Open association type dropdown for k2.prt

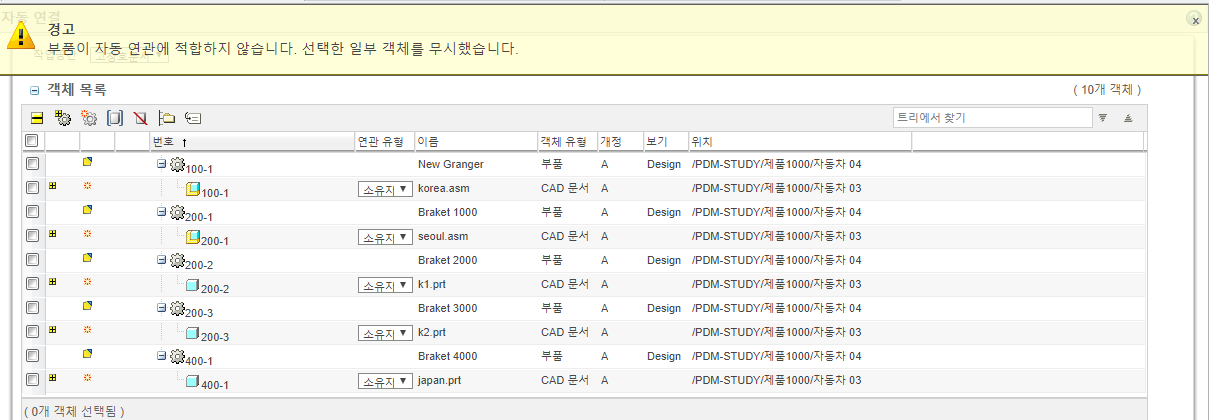pyautogui.click(x=385, y=333)
